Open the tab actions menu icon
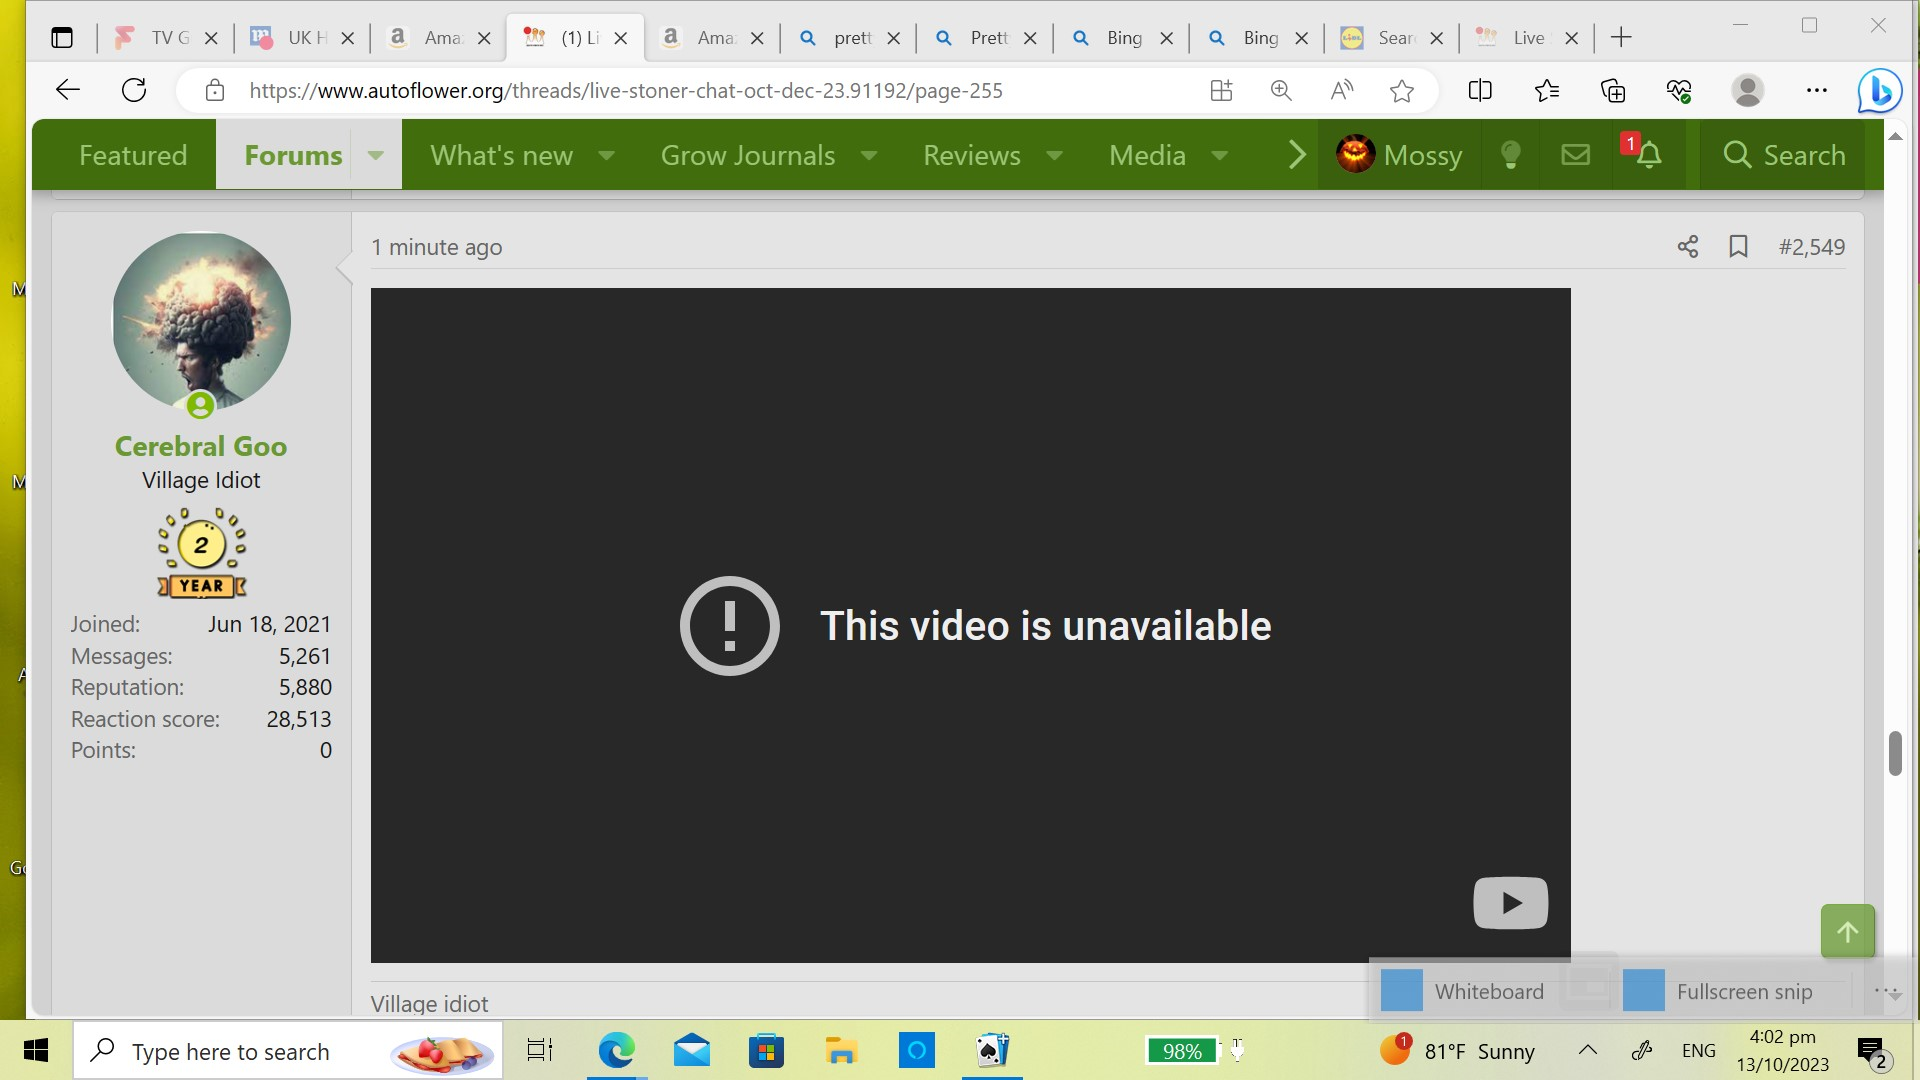The width and height of the screenshot is (1920, 1080). tap(62, 38)
